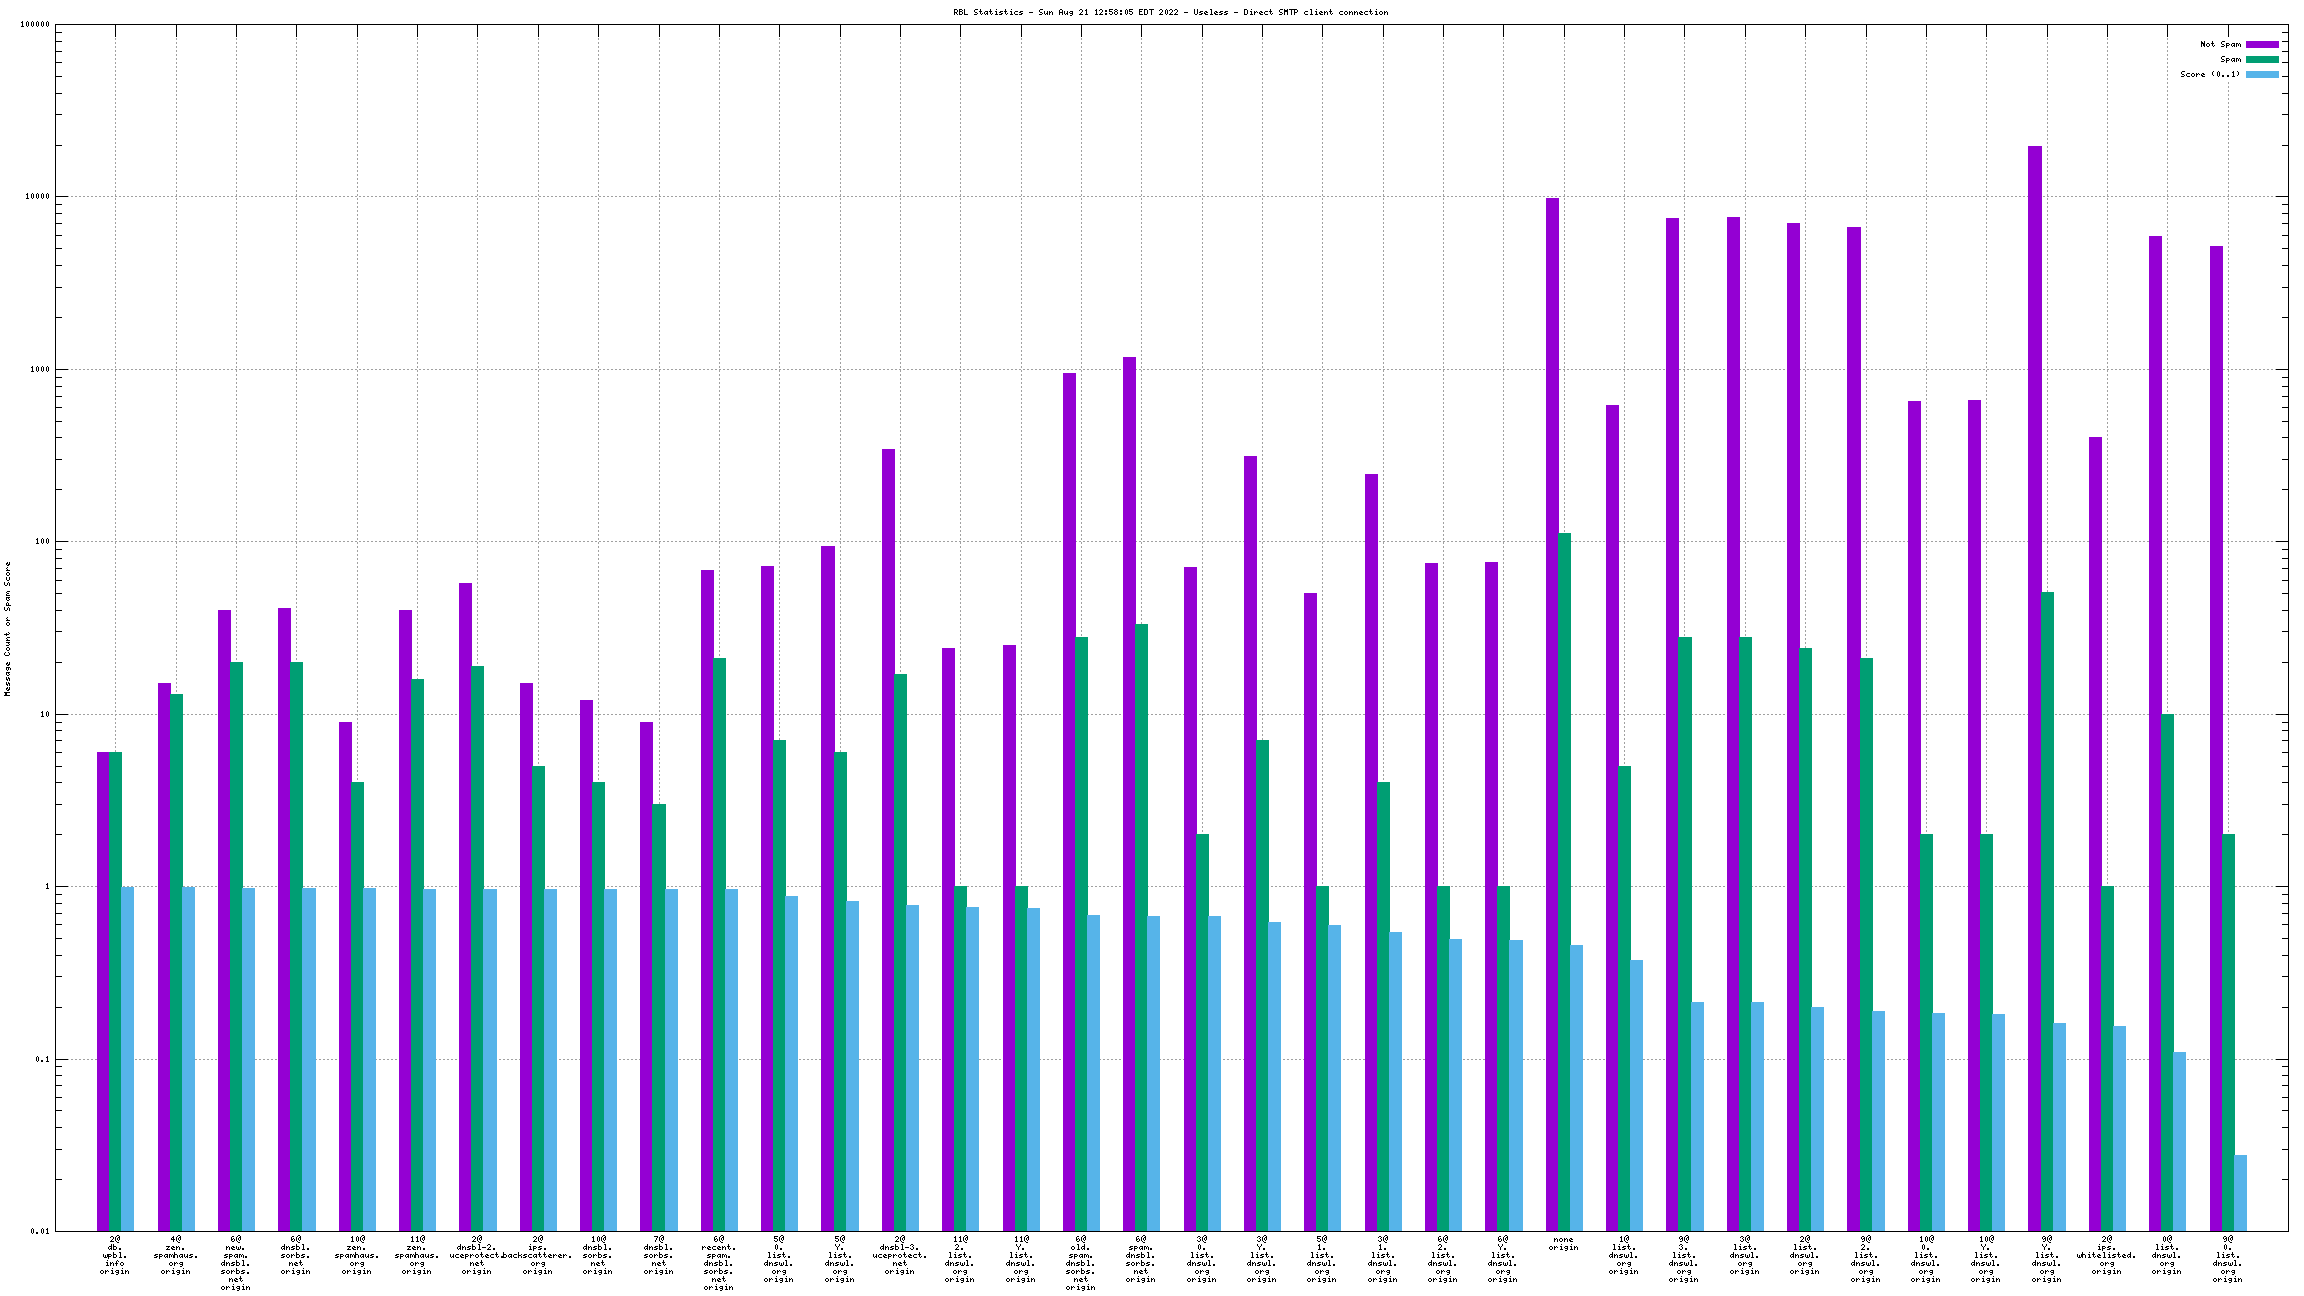Image resolution: width=2304 pixels, height=1296 pixels.
Task: Click the RBL Statistics chart title
Action: point(1170,13)
